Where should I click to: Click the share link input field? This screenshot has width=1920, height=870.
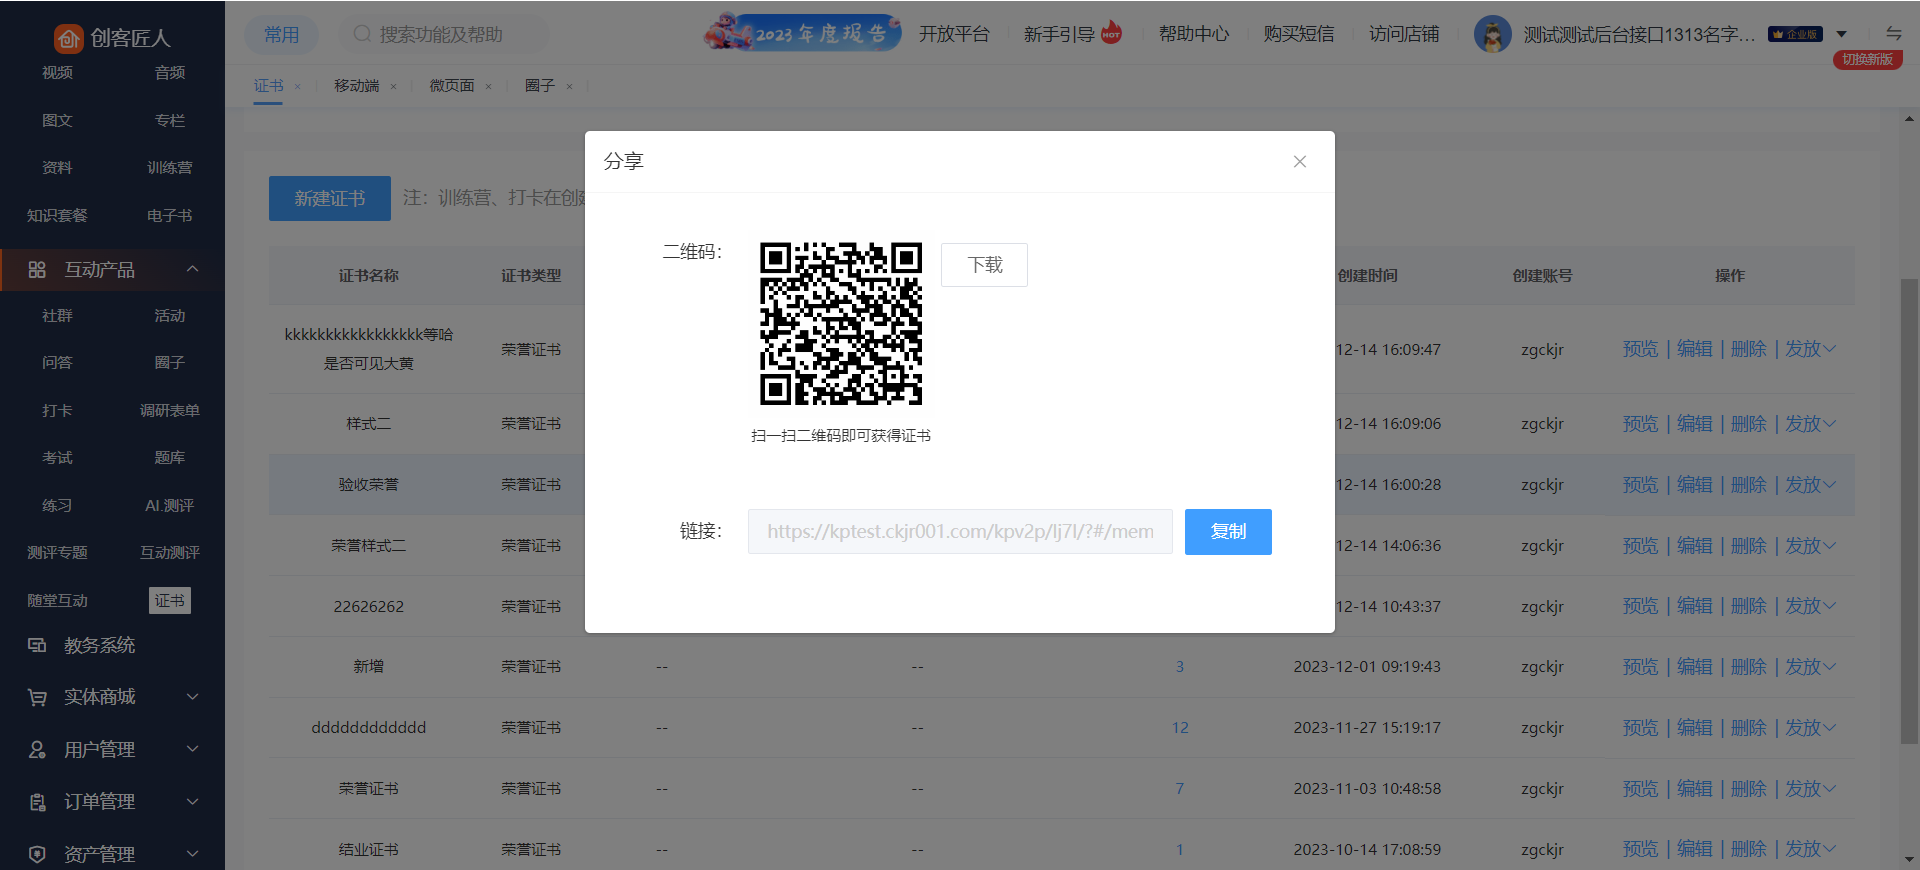[x=960, y=532]
